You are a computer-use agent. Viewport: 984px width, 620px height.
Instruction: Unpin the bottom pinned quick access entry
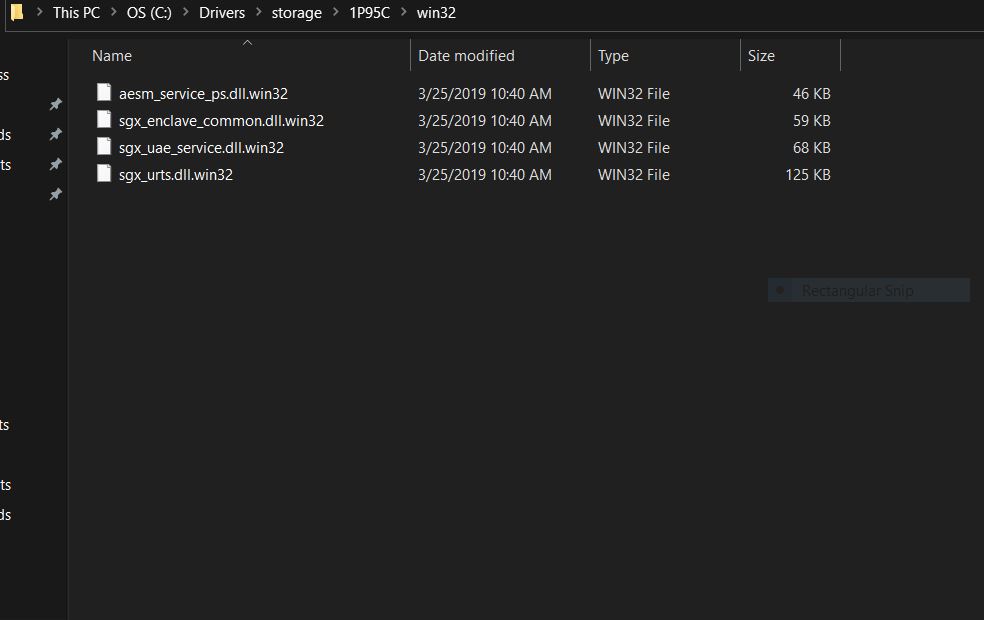point(55,194)
